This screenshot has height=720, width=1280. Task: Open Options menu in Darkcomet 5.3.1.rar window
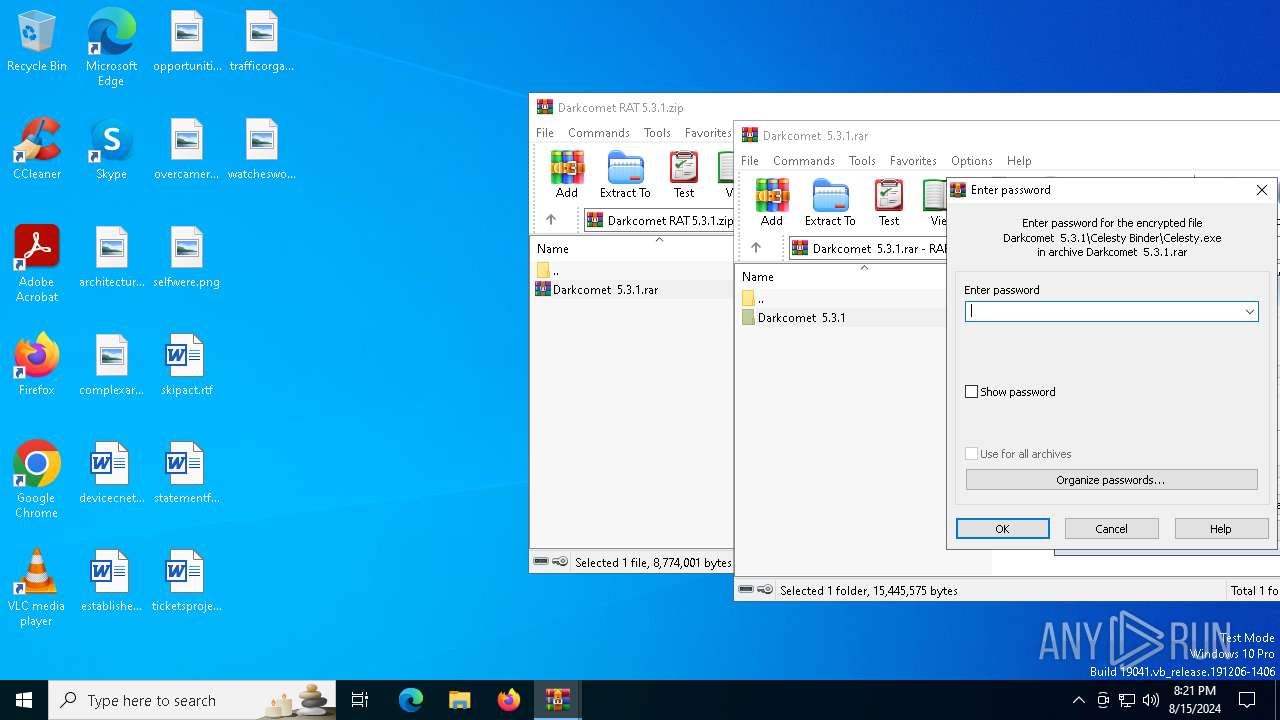point(972,161)
